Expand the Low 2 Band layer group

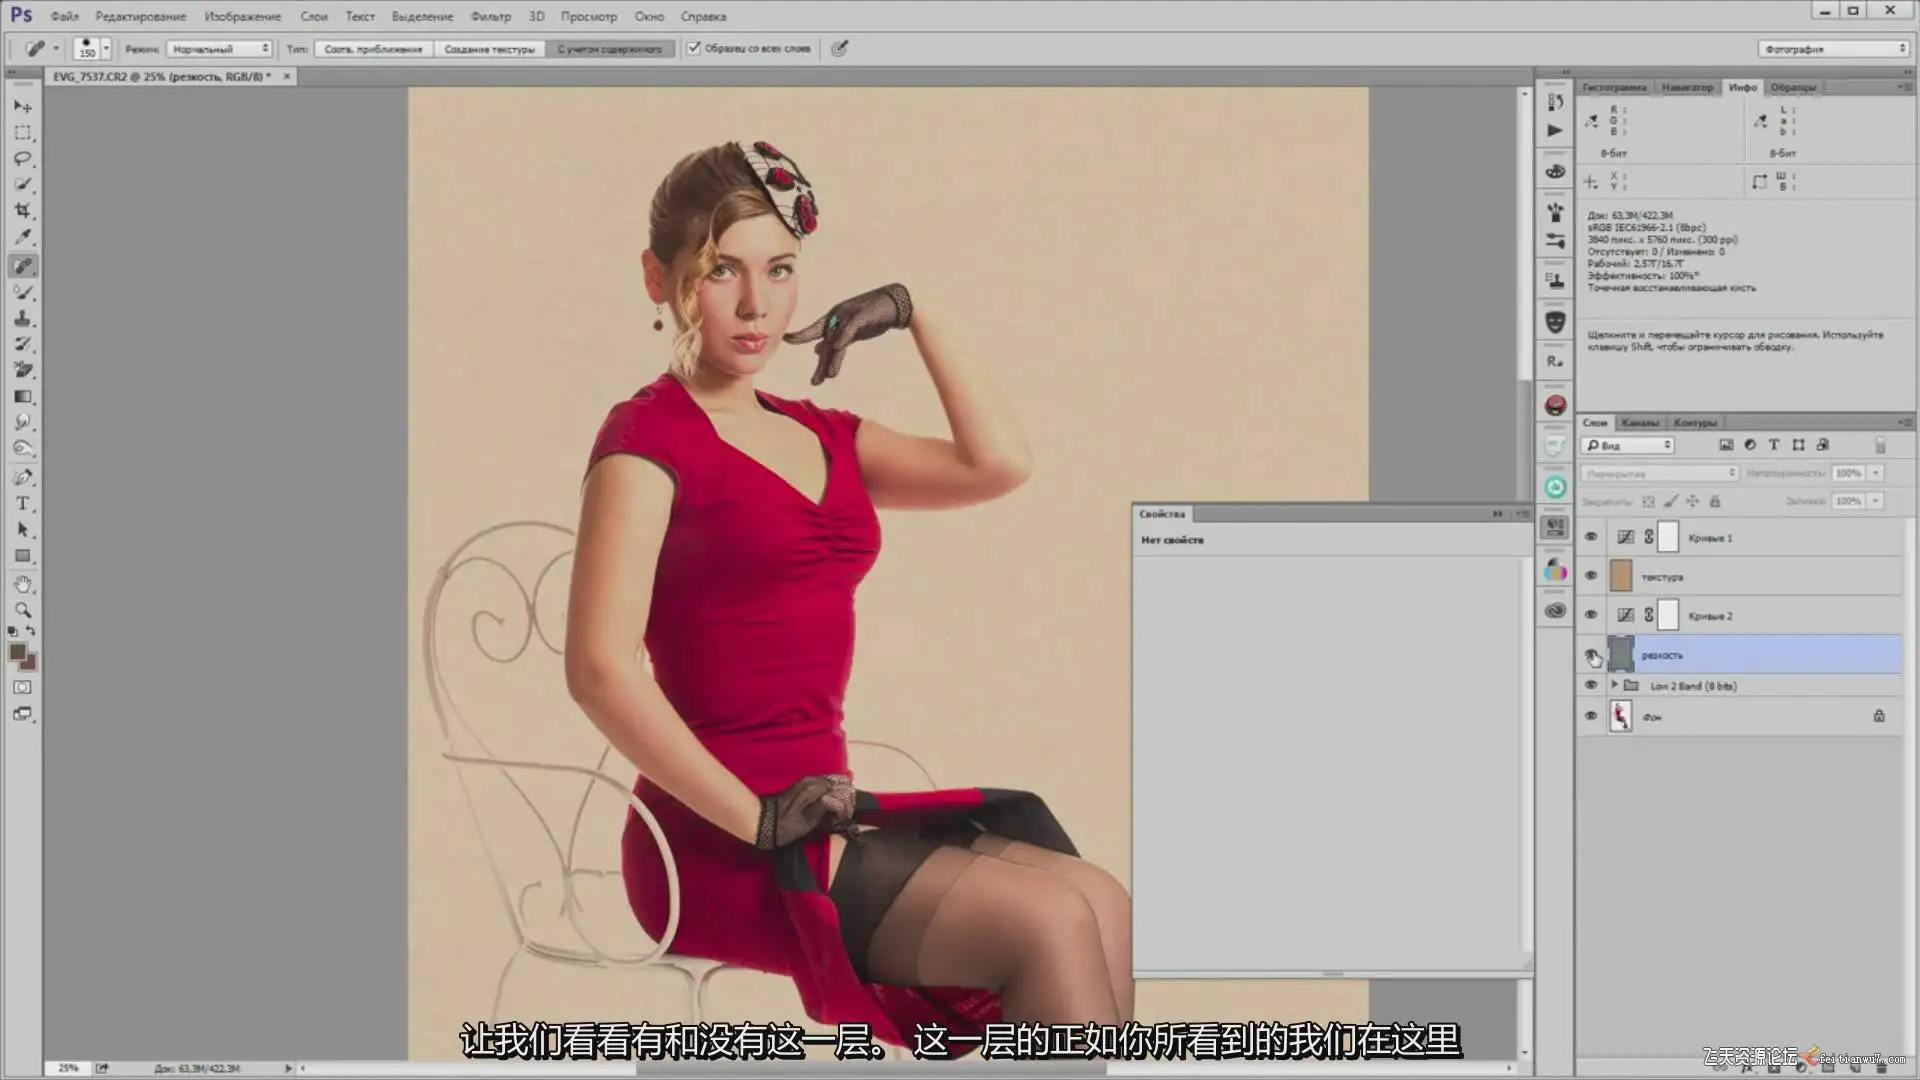coord(1614,685)
